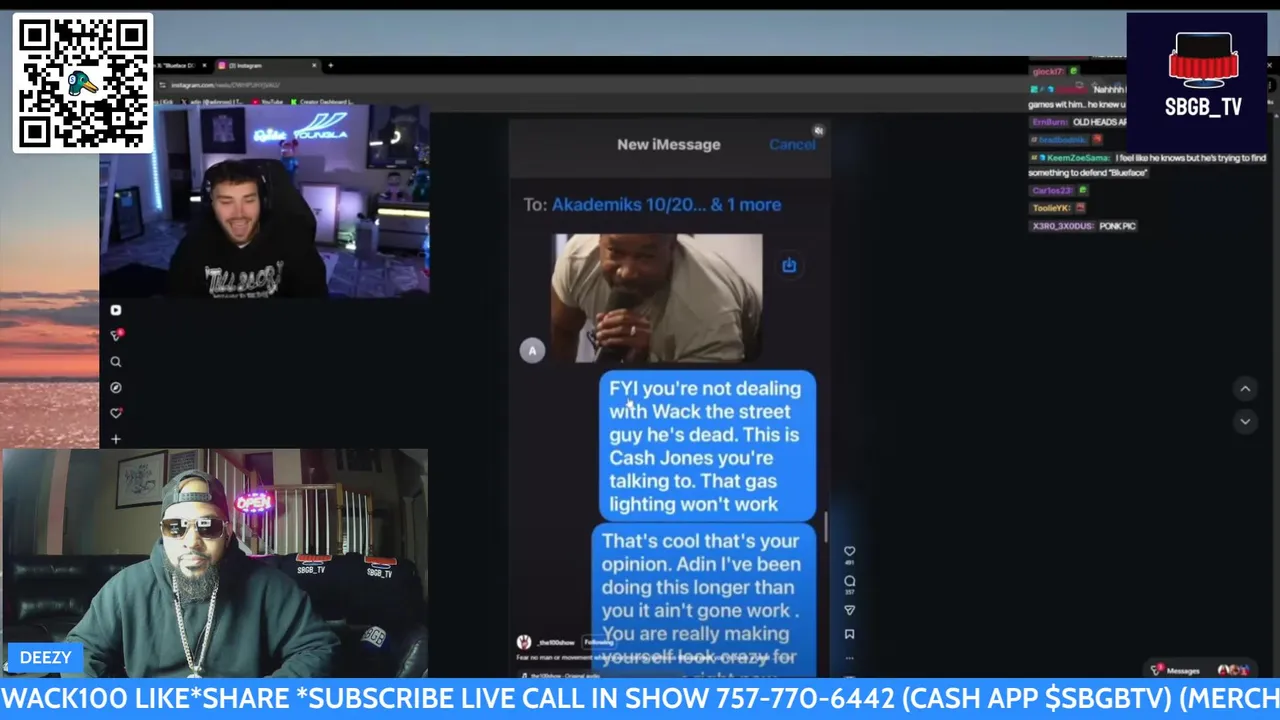Open Instagram notifications heart icon in sidebar
Image resolution: width=1280 pixels, height=720 pixels.
[x=116, y=413]
